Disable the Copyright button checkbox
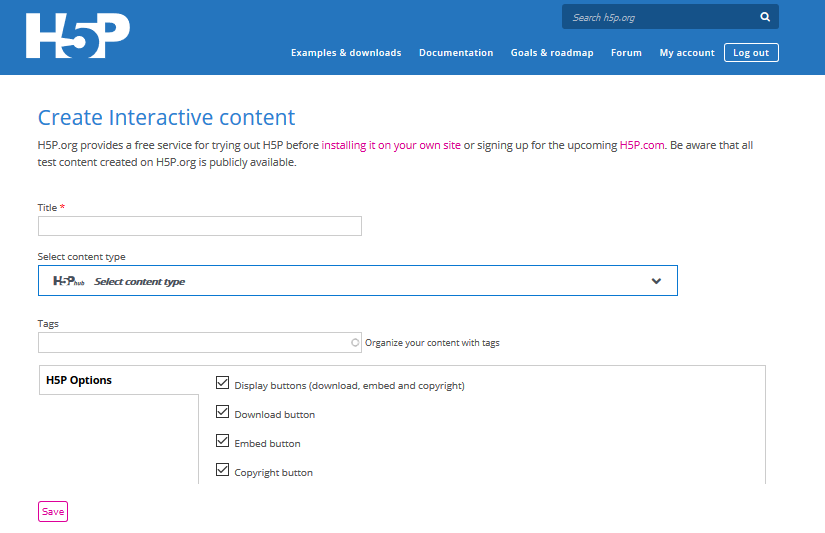Screen dimensions: 825x533 coord(223,470)
